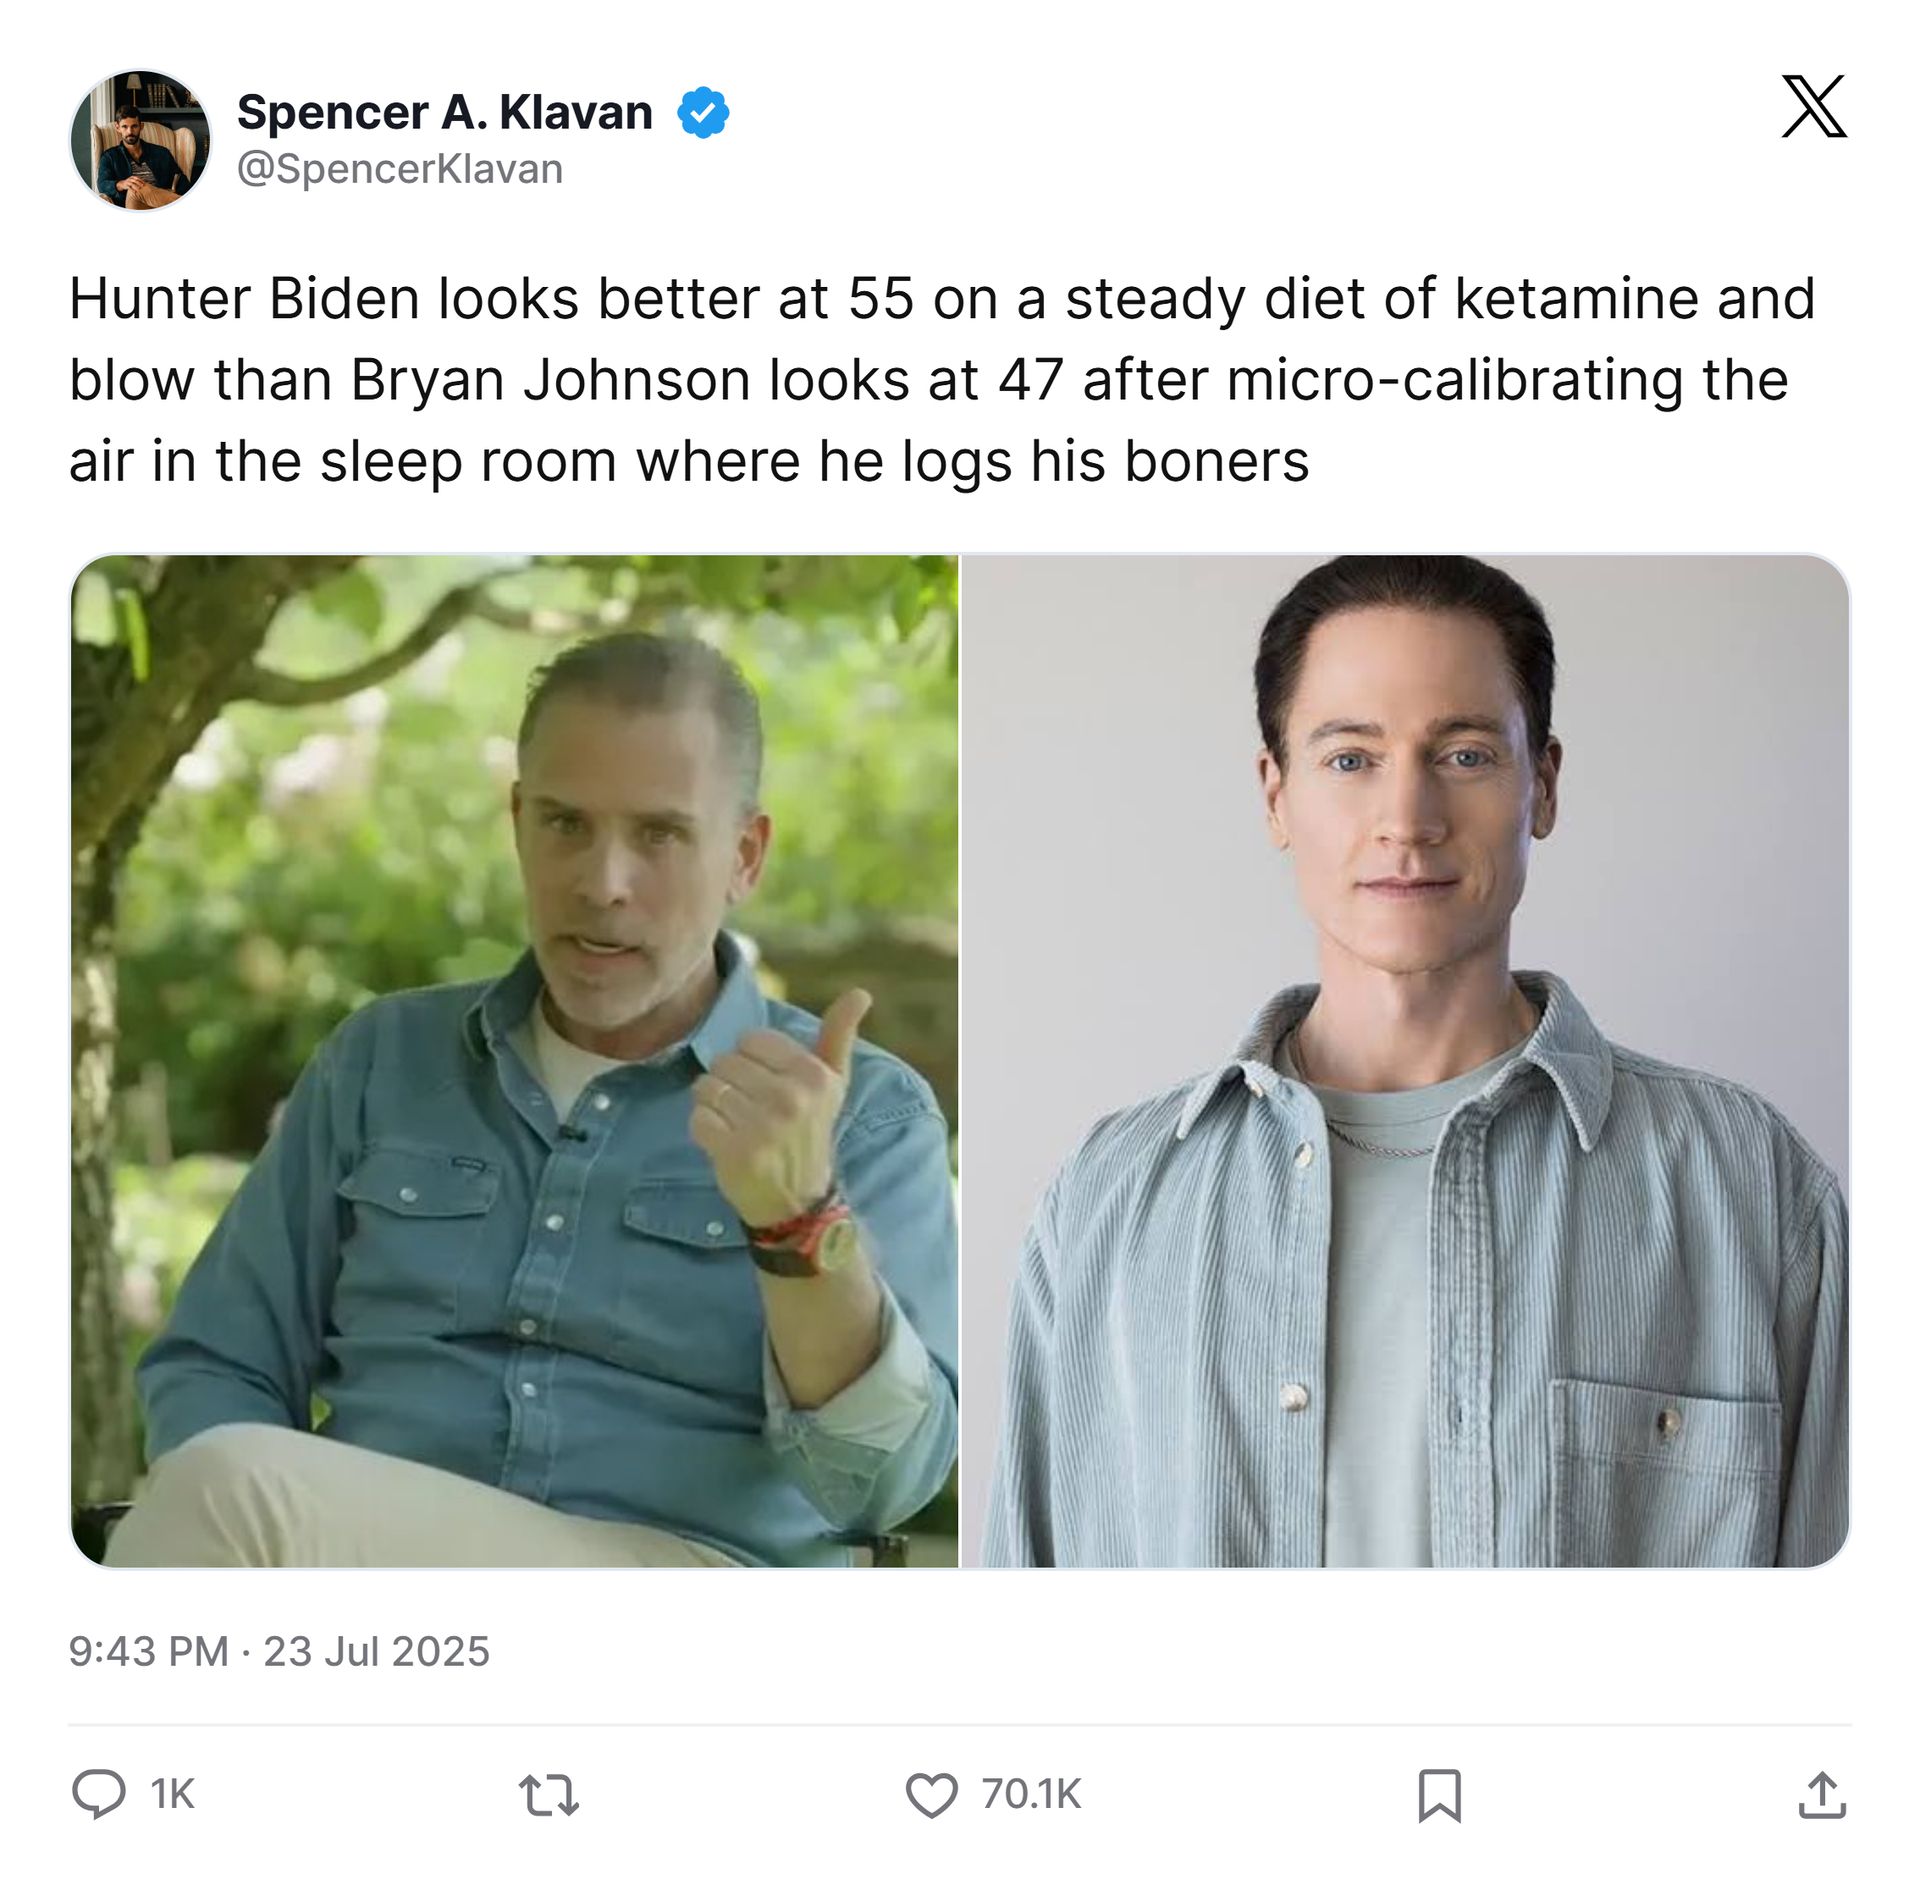Screen dimensions: 1920x1896
Task: Click the blue verified checkmark badge
Action: point(703,112)
